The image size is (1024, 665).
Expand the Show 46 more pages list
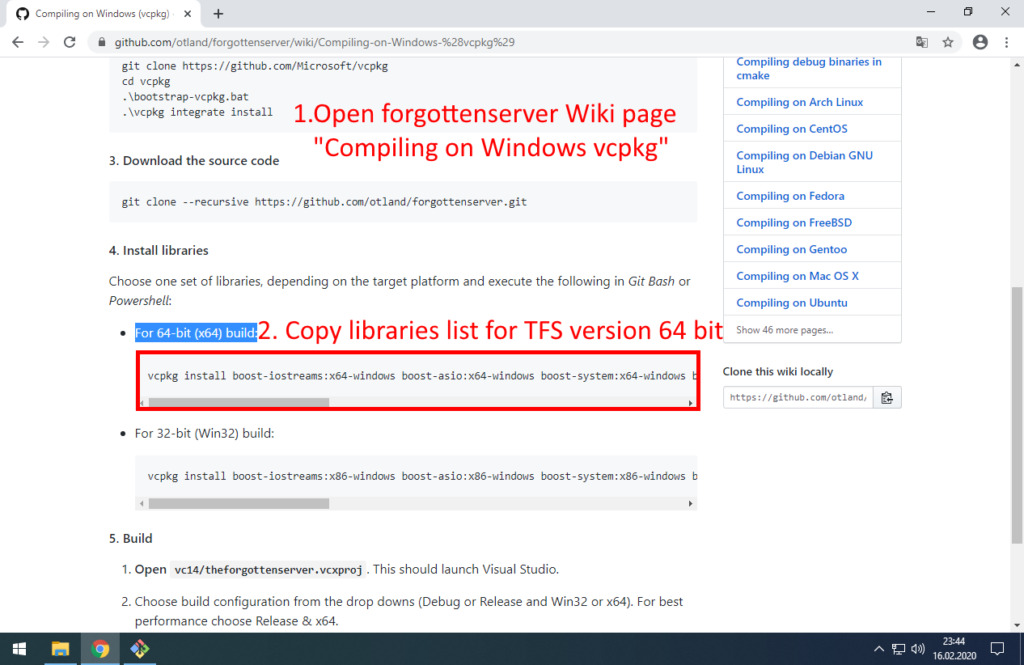(x=784, y=330)
